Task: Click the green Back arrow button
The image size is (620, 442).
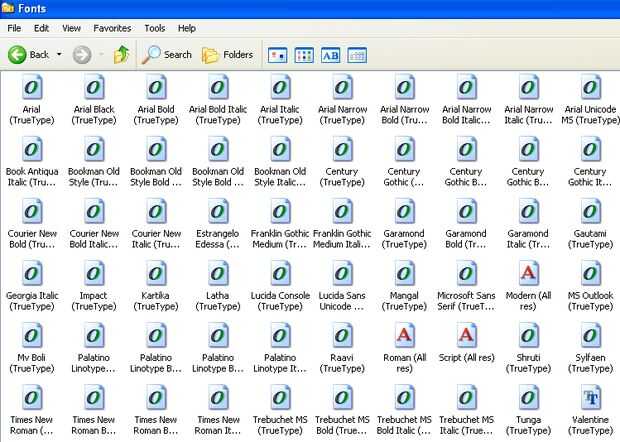Action: point(17,55)
